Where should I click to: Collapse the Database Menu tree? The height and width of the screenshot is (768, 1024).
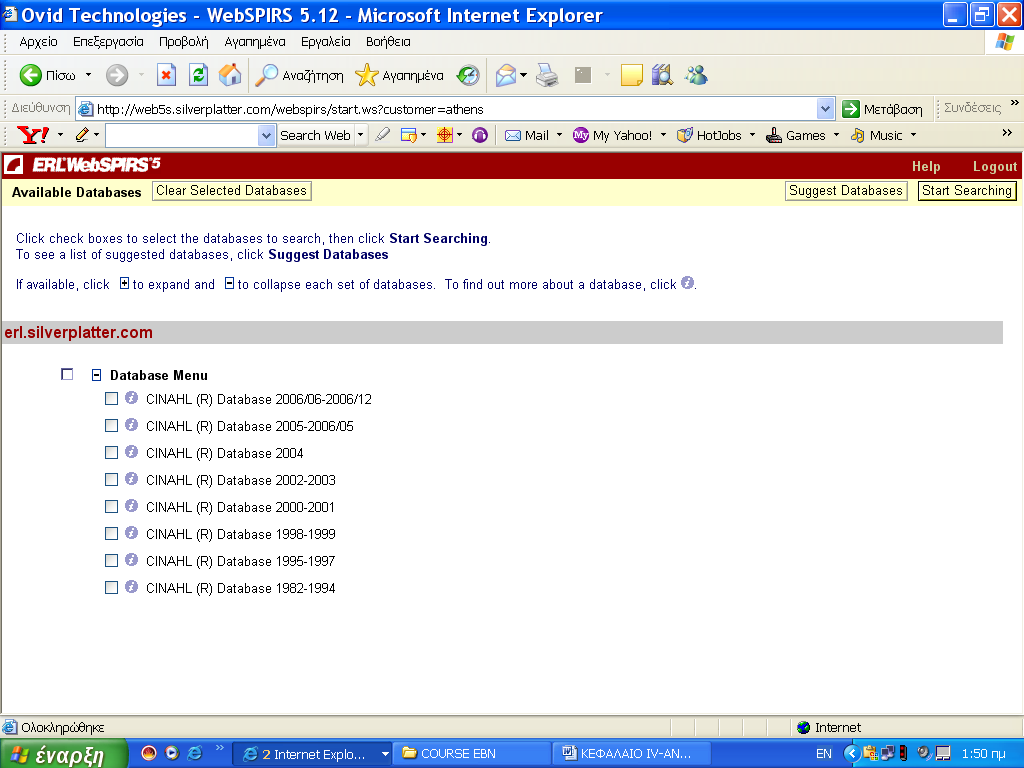coord(97,375)
